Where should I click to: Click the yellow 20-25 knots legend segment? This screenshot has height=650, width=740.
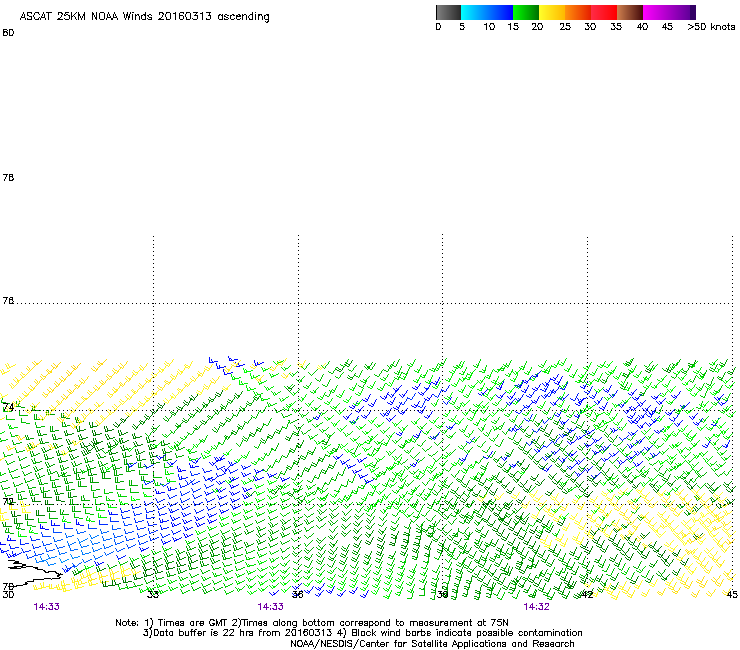coord(552,12)
